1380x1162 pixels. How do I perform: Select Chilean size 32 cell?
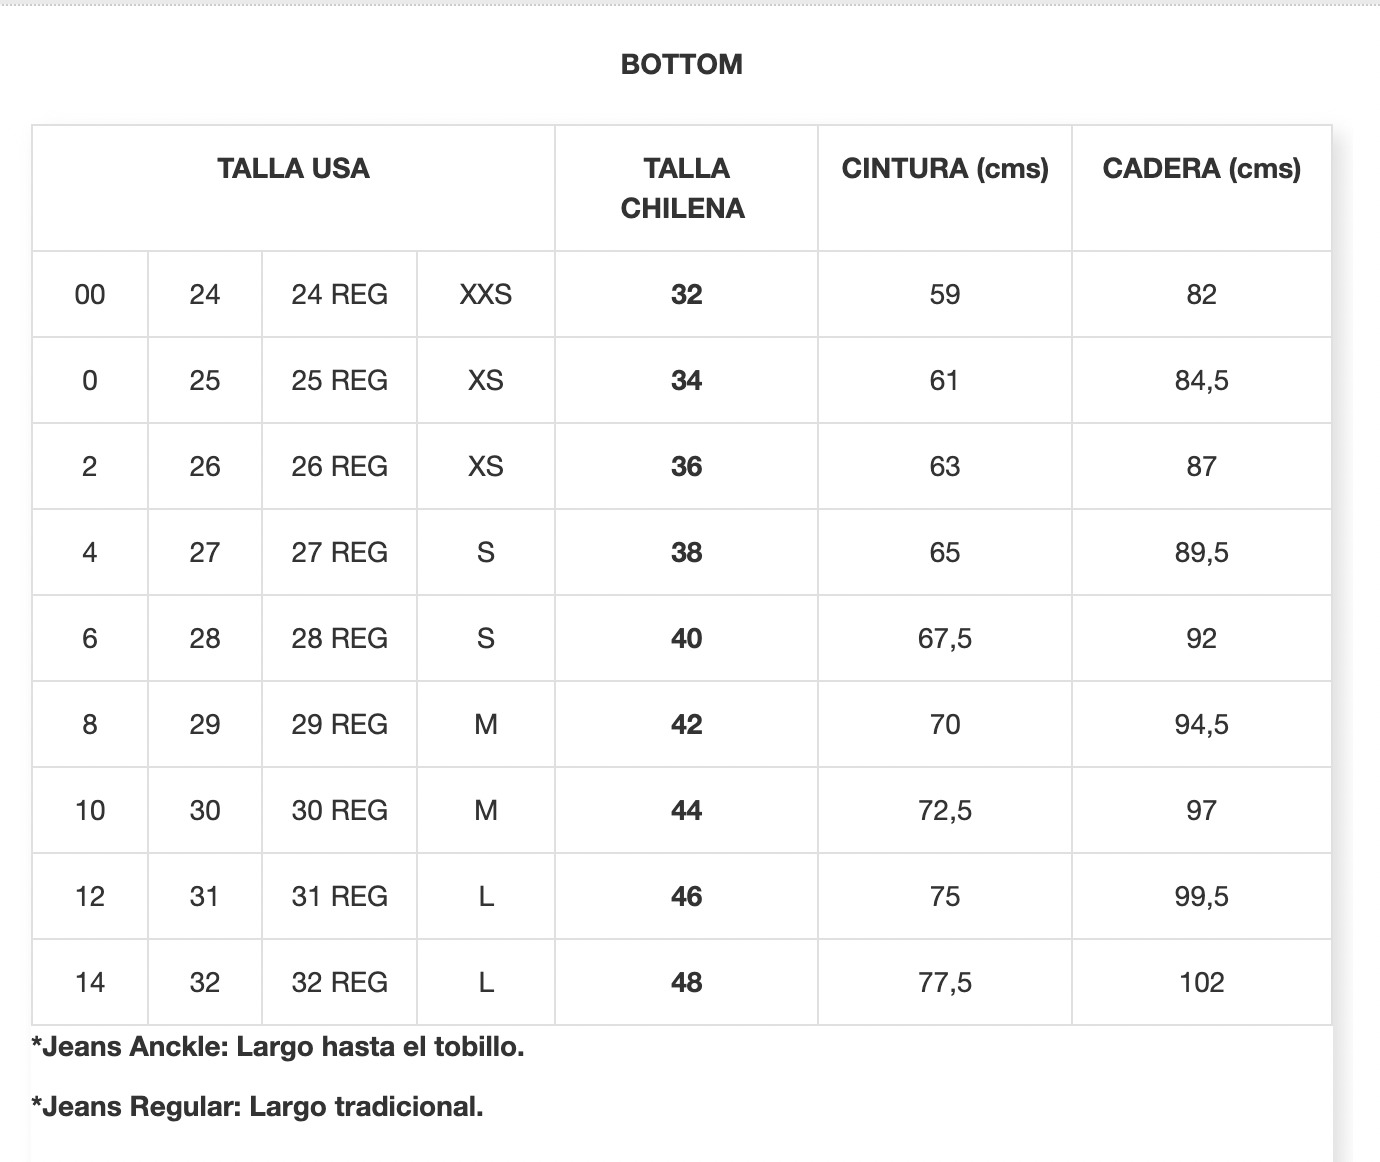click(x=687, y=294)
